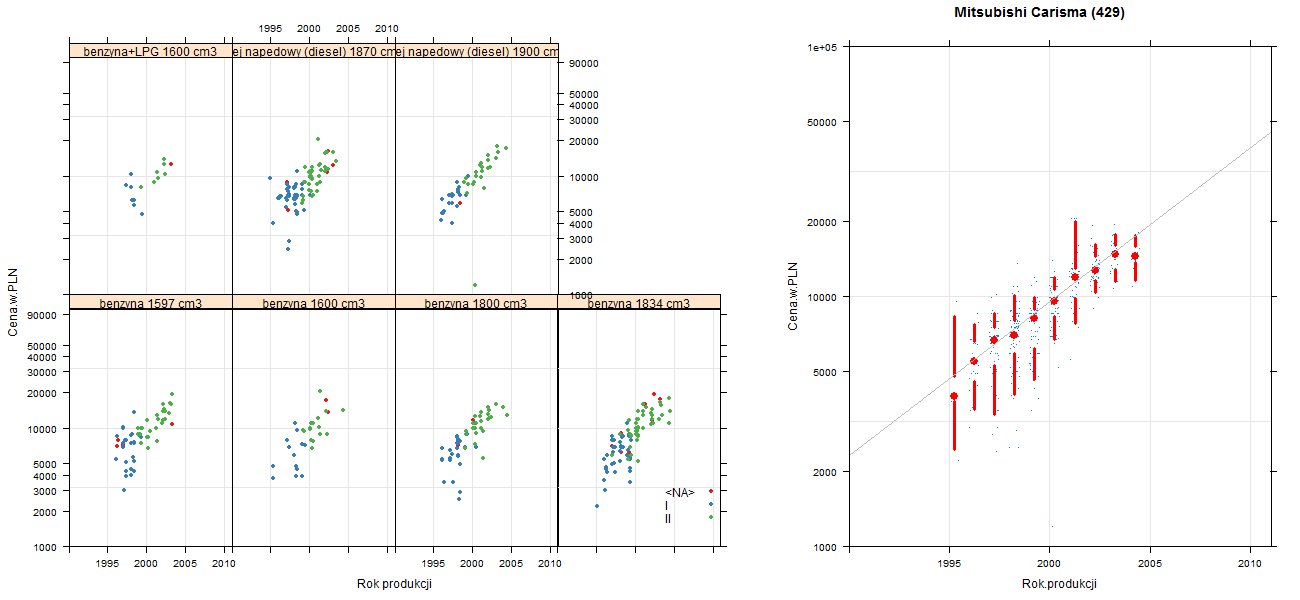The width and height of the screenshot is (1300, 600).
Task: Pick the red legend dot beside <NA>
Action: click(x=711, y=491)
